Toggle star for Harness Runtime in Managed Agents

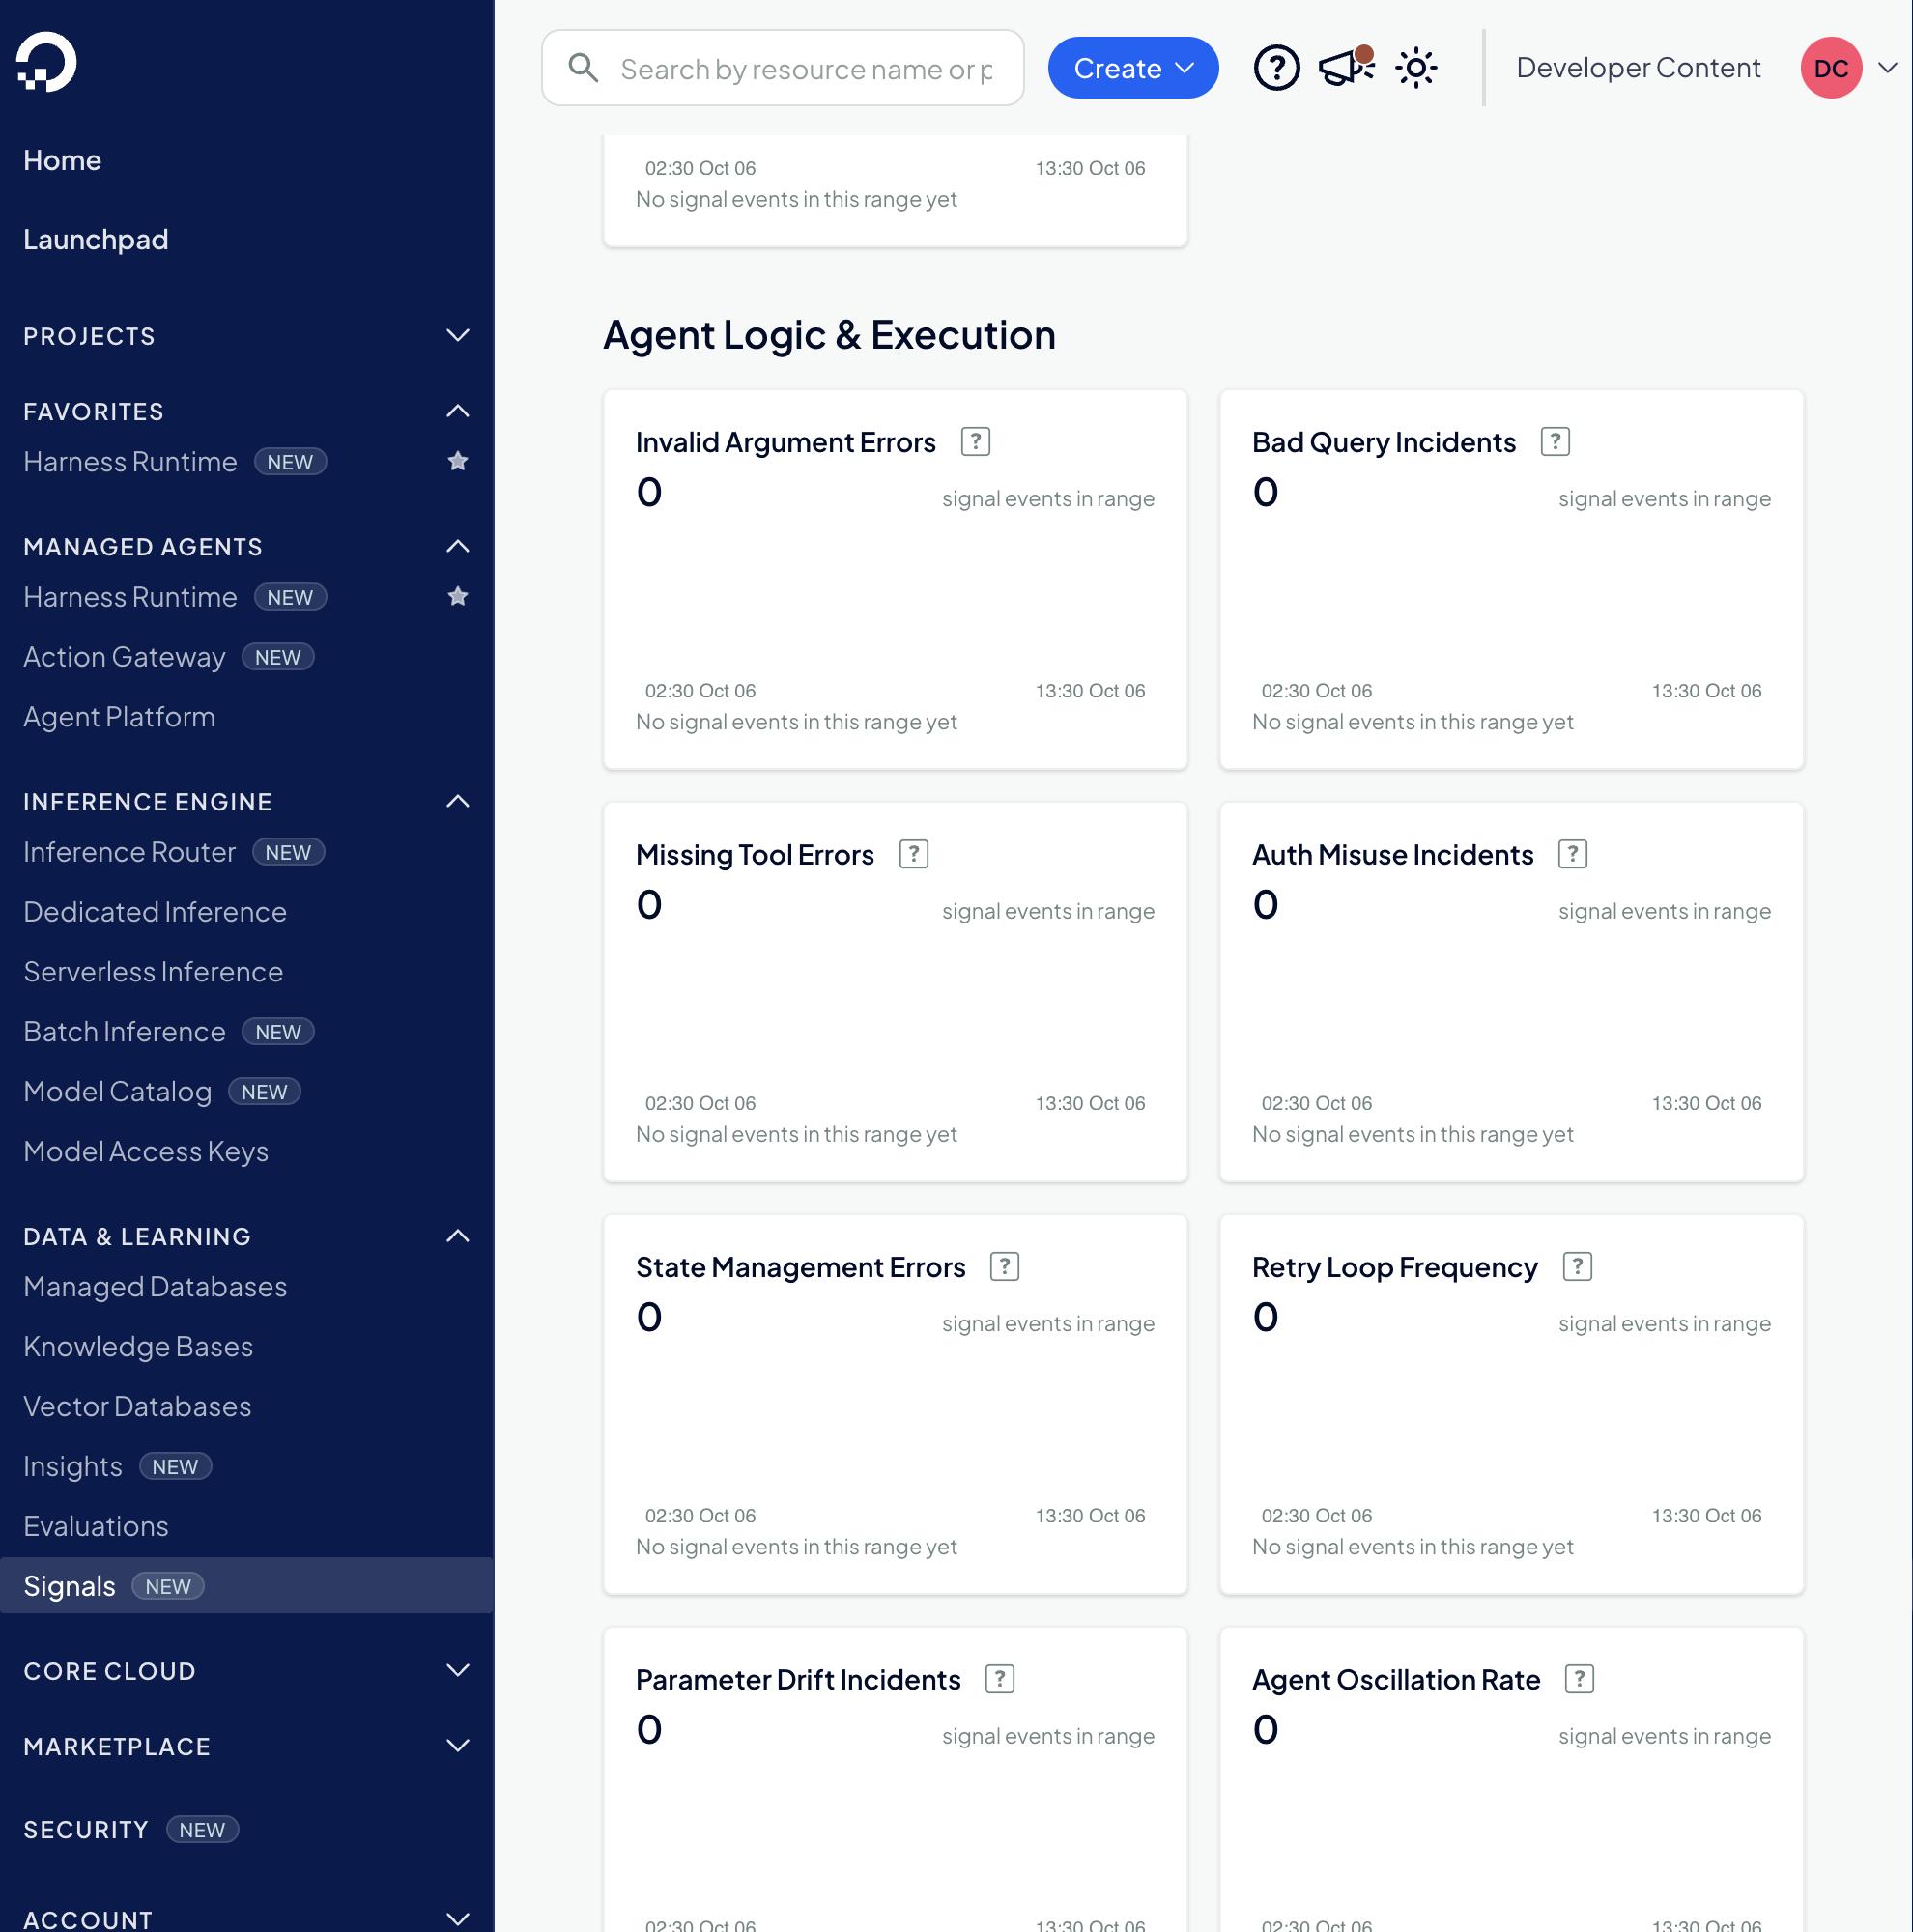coord(458,596)
